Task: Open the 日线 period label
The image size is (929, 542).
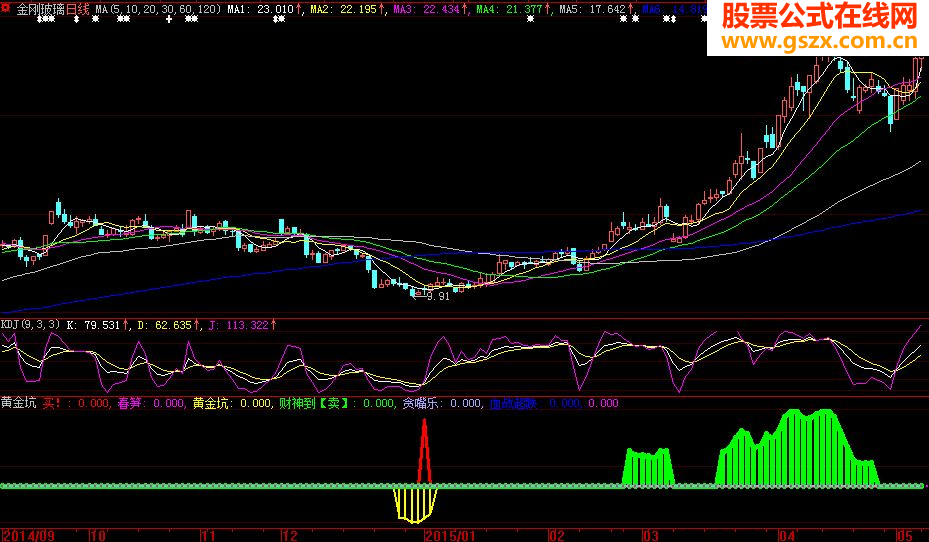Action: point(78,9)
